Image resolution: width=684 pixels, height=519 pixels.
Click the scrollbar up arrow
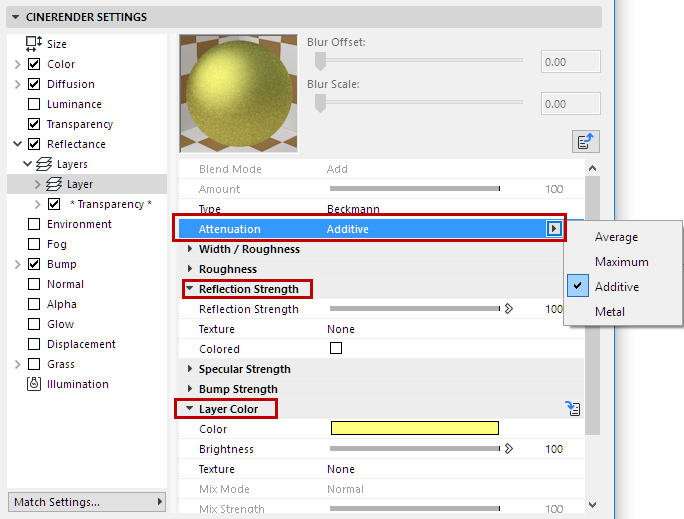point(592,168)
